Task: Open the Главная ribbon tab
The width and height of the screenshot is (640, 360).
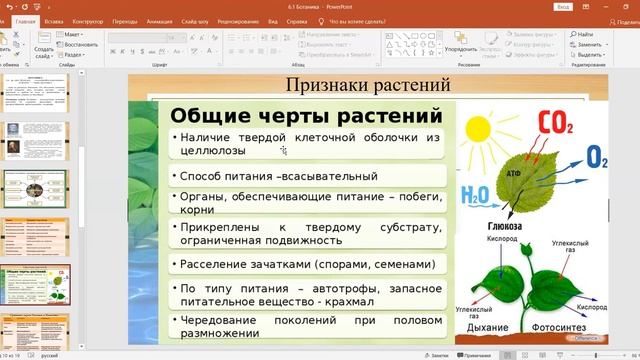Action: pos(25,22)
